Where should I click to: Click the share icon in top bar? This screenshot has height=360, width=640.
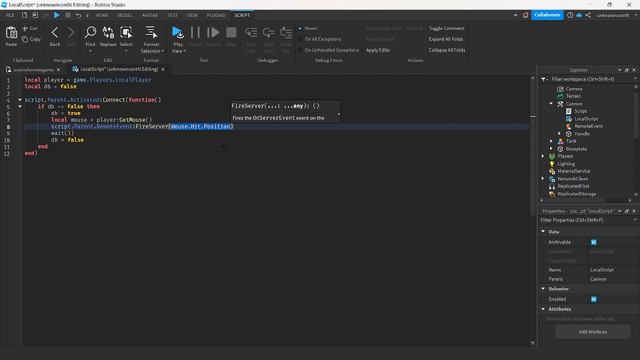[x=588, y=15]
